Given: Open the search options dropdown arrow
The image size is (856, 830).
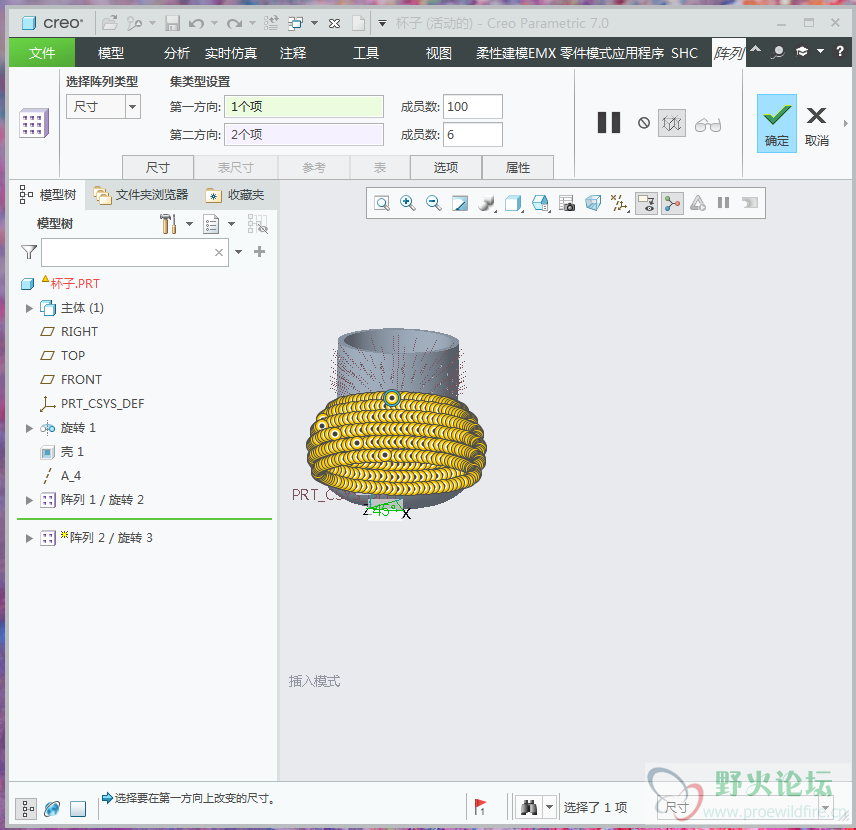Looking at the screenshot, I should pyautogui.click(x=239, y=252).
